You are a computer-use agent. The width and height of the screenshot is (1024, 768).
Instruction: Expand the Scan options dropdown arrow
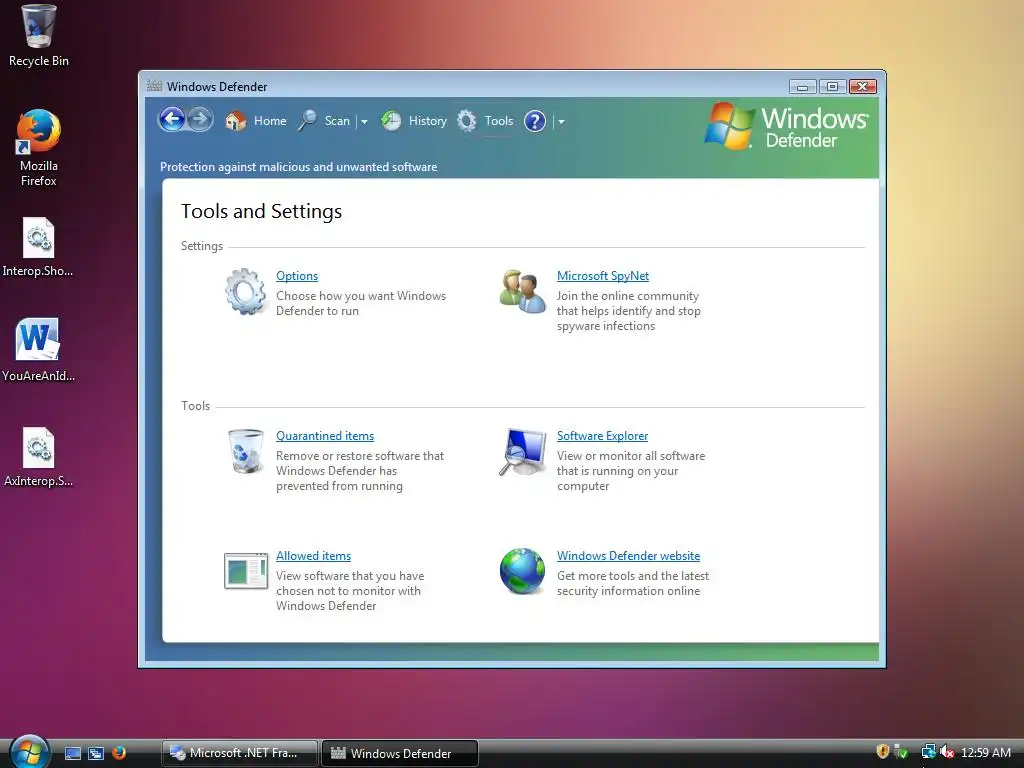[364, 121]
